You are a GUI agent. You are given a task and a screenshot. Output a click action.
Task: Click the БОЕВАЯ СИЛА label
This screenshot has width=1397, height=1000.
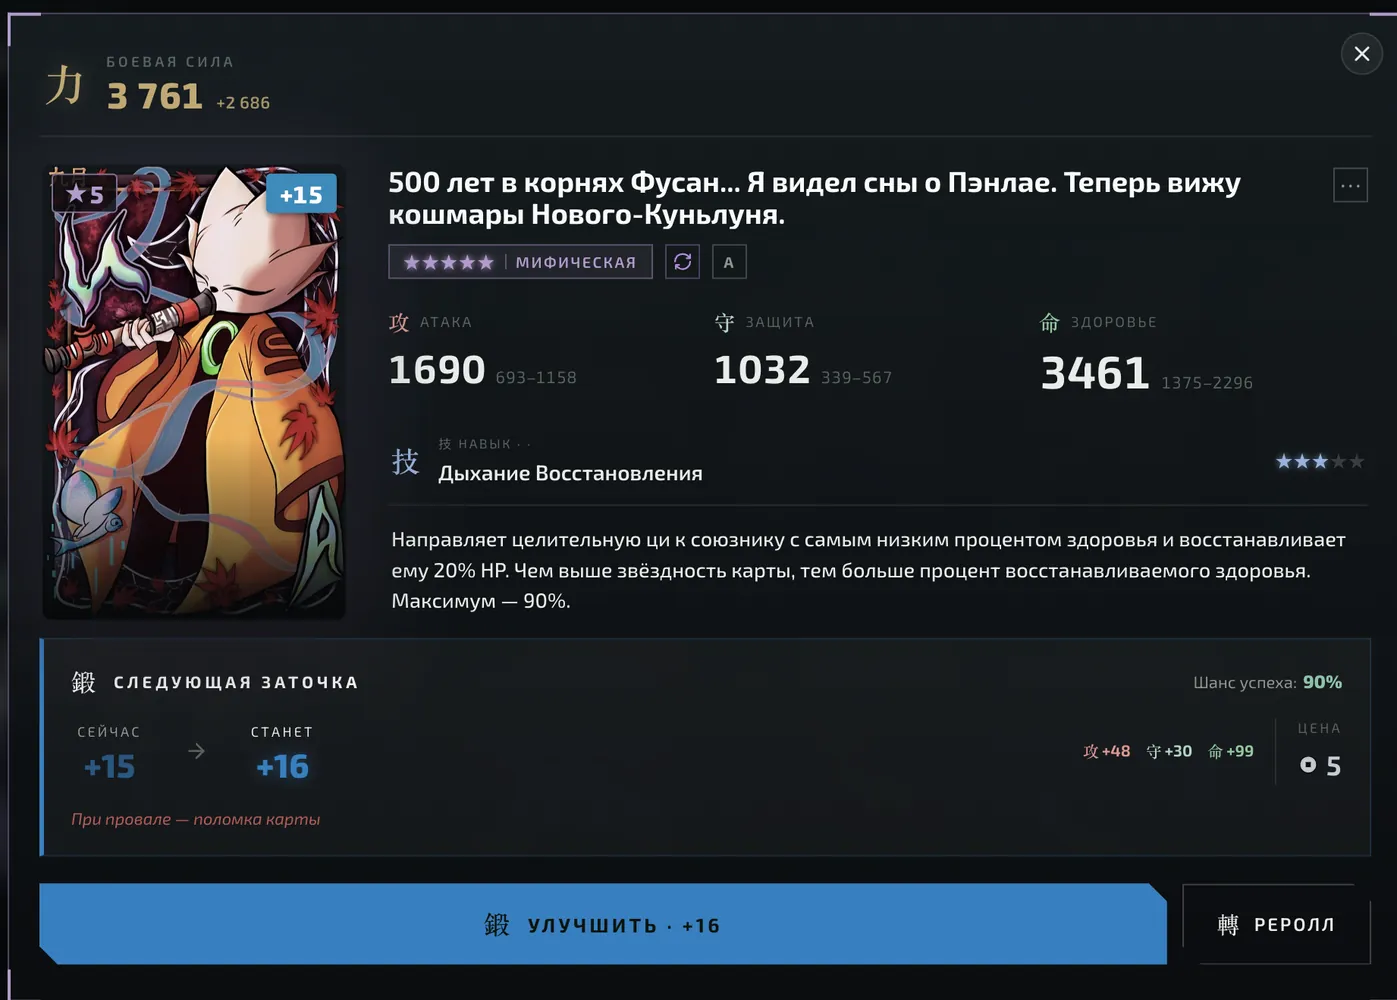pos(170,62)
